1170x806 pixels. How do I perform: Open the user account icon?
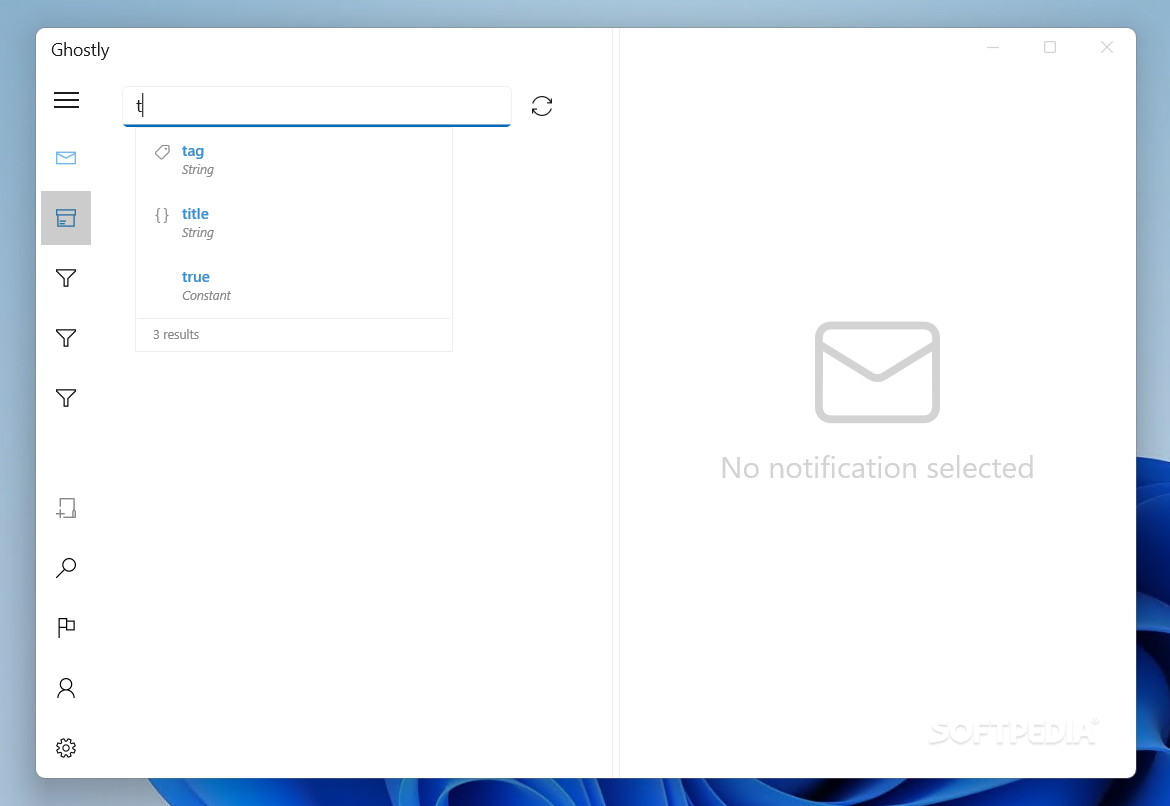(x=66, y=688)
